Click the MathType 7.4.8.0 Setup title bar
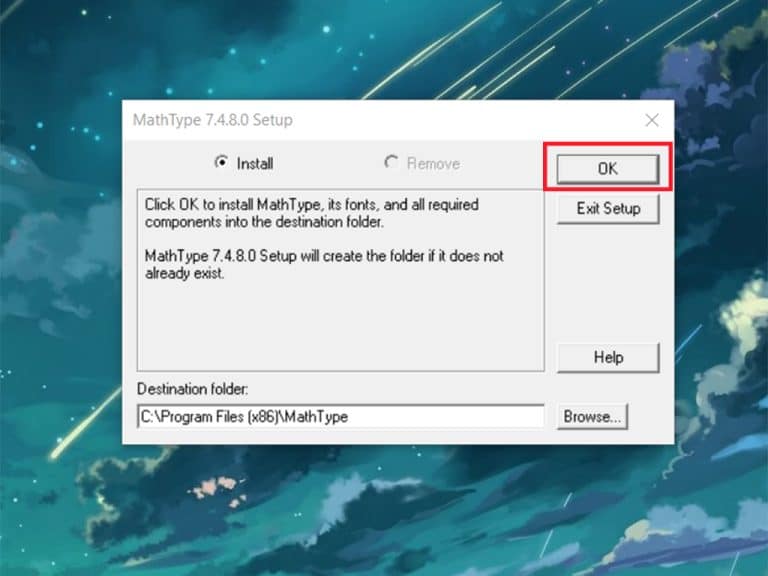 pyautogui.click(x=382, y=120)
